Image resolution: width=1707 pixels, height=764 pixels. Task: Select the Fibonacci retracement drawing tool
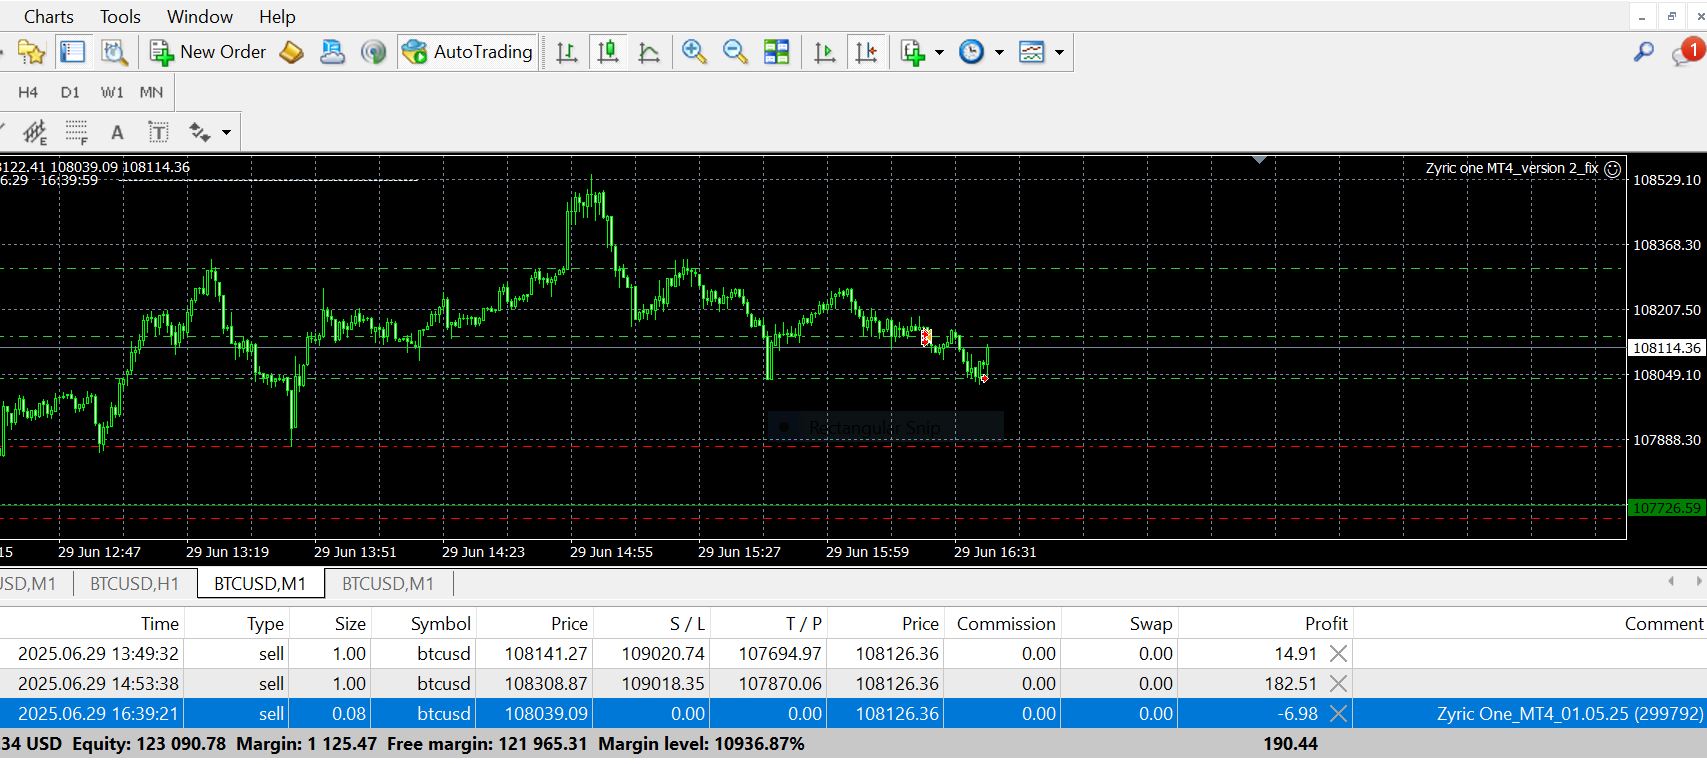pos(76,132)
